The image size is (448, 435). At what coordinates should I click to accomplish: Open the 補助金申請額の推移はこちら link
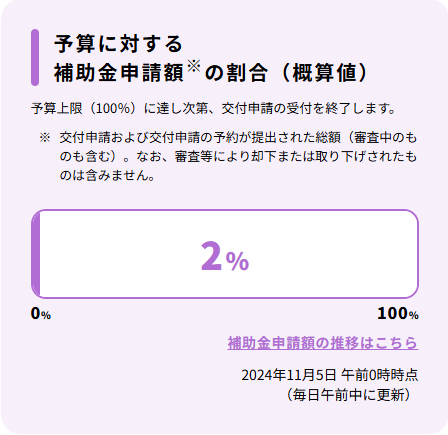(x=323, y=343)
